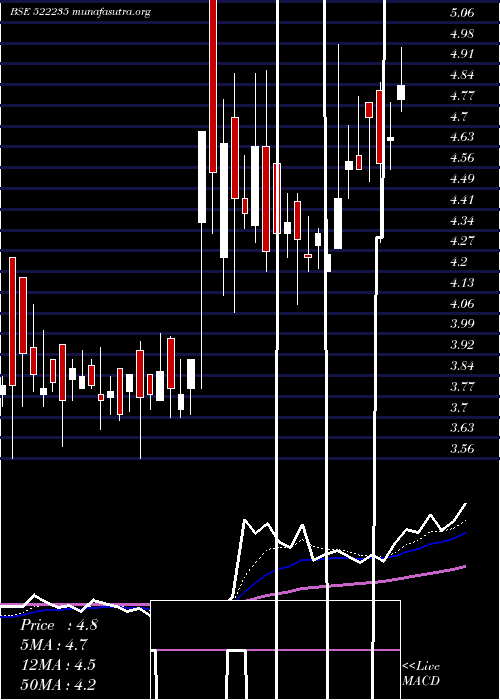500x700 pixels.
Task: Click the 3.84 price axis label
Action: coord(462,366)
